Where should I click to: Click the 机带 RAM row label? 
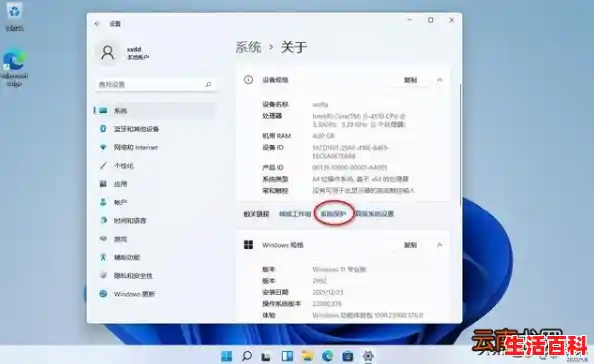click(277, 136)
